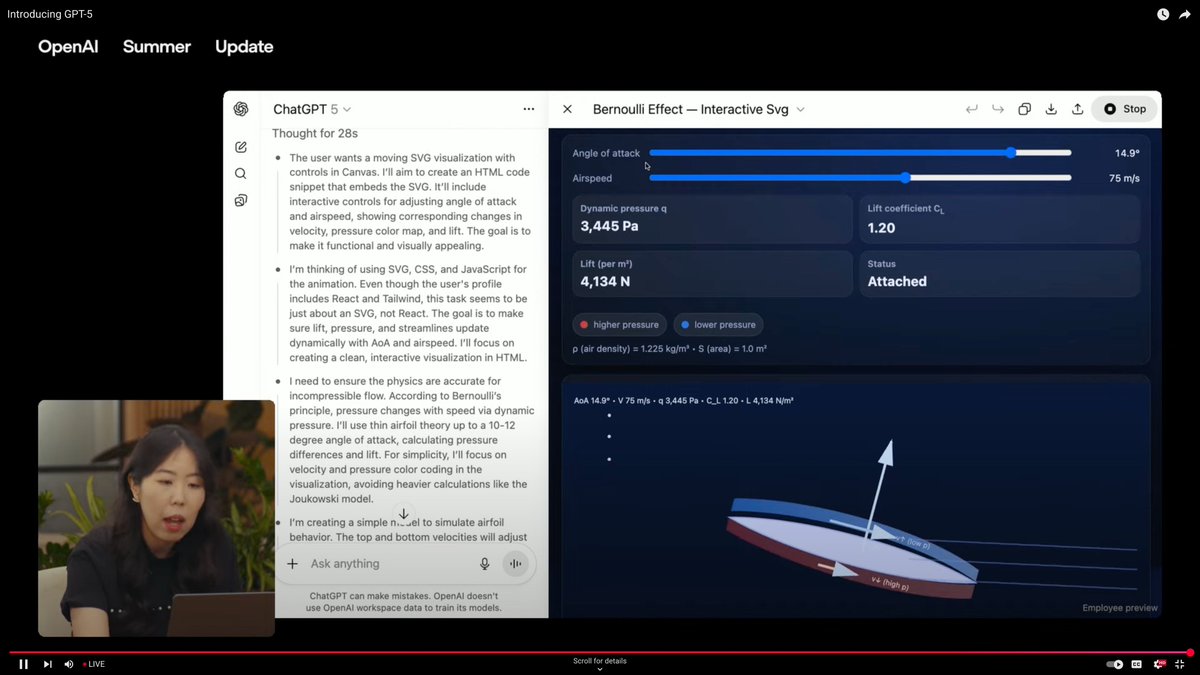Close the canvas with the X

pyautogui.click(x=567, y=109)
